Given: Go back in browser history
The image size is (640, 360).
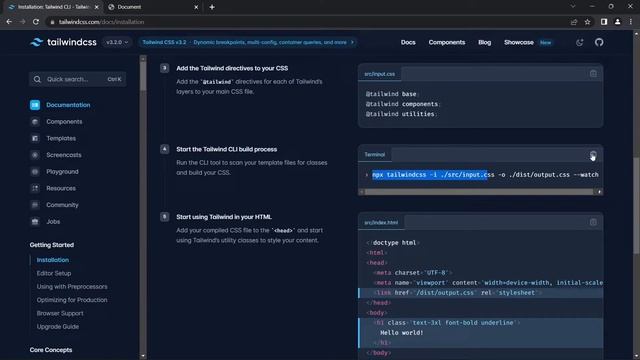Looking at the screenshot, I should pos(9,22).
